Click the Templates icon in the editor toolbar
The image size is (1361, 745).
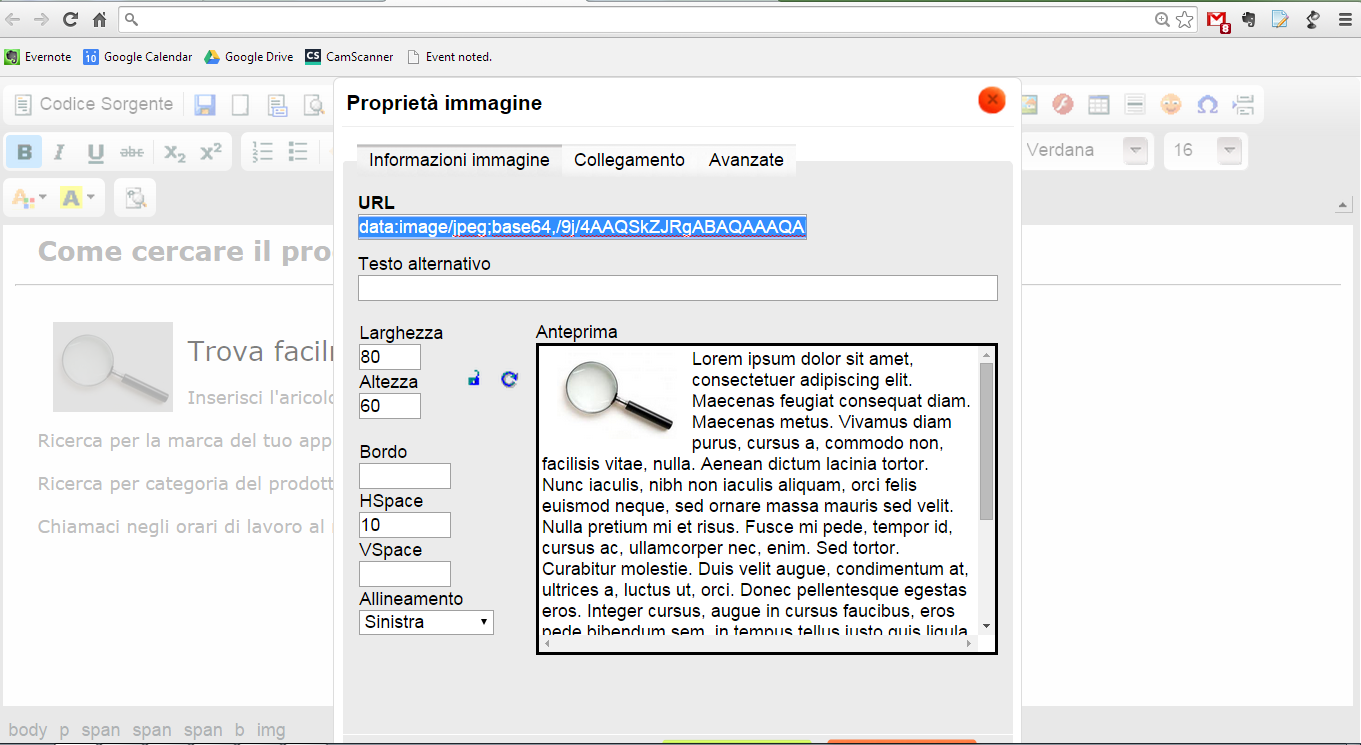pyautogui.click(x=277, y=105)
